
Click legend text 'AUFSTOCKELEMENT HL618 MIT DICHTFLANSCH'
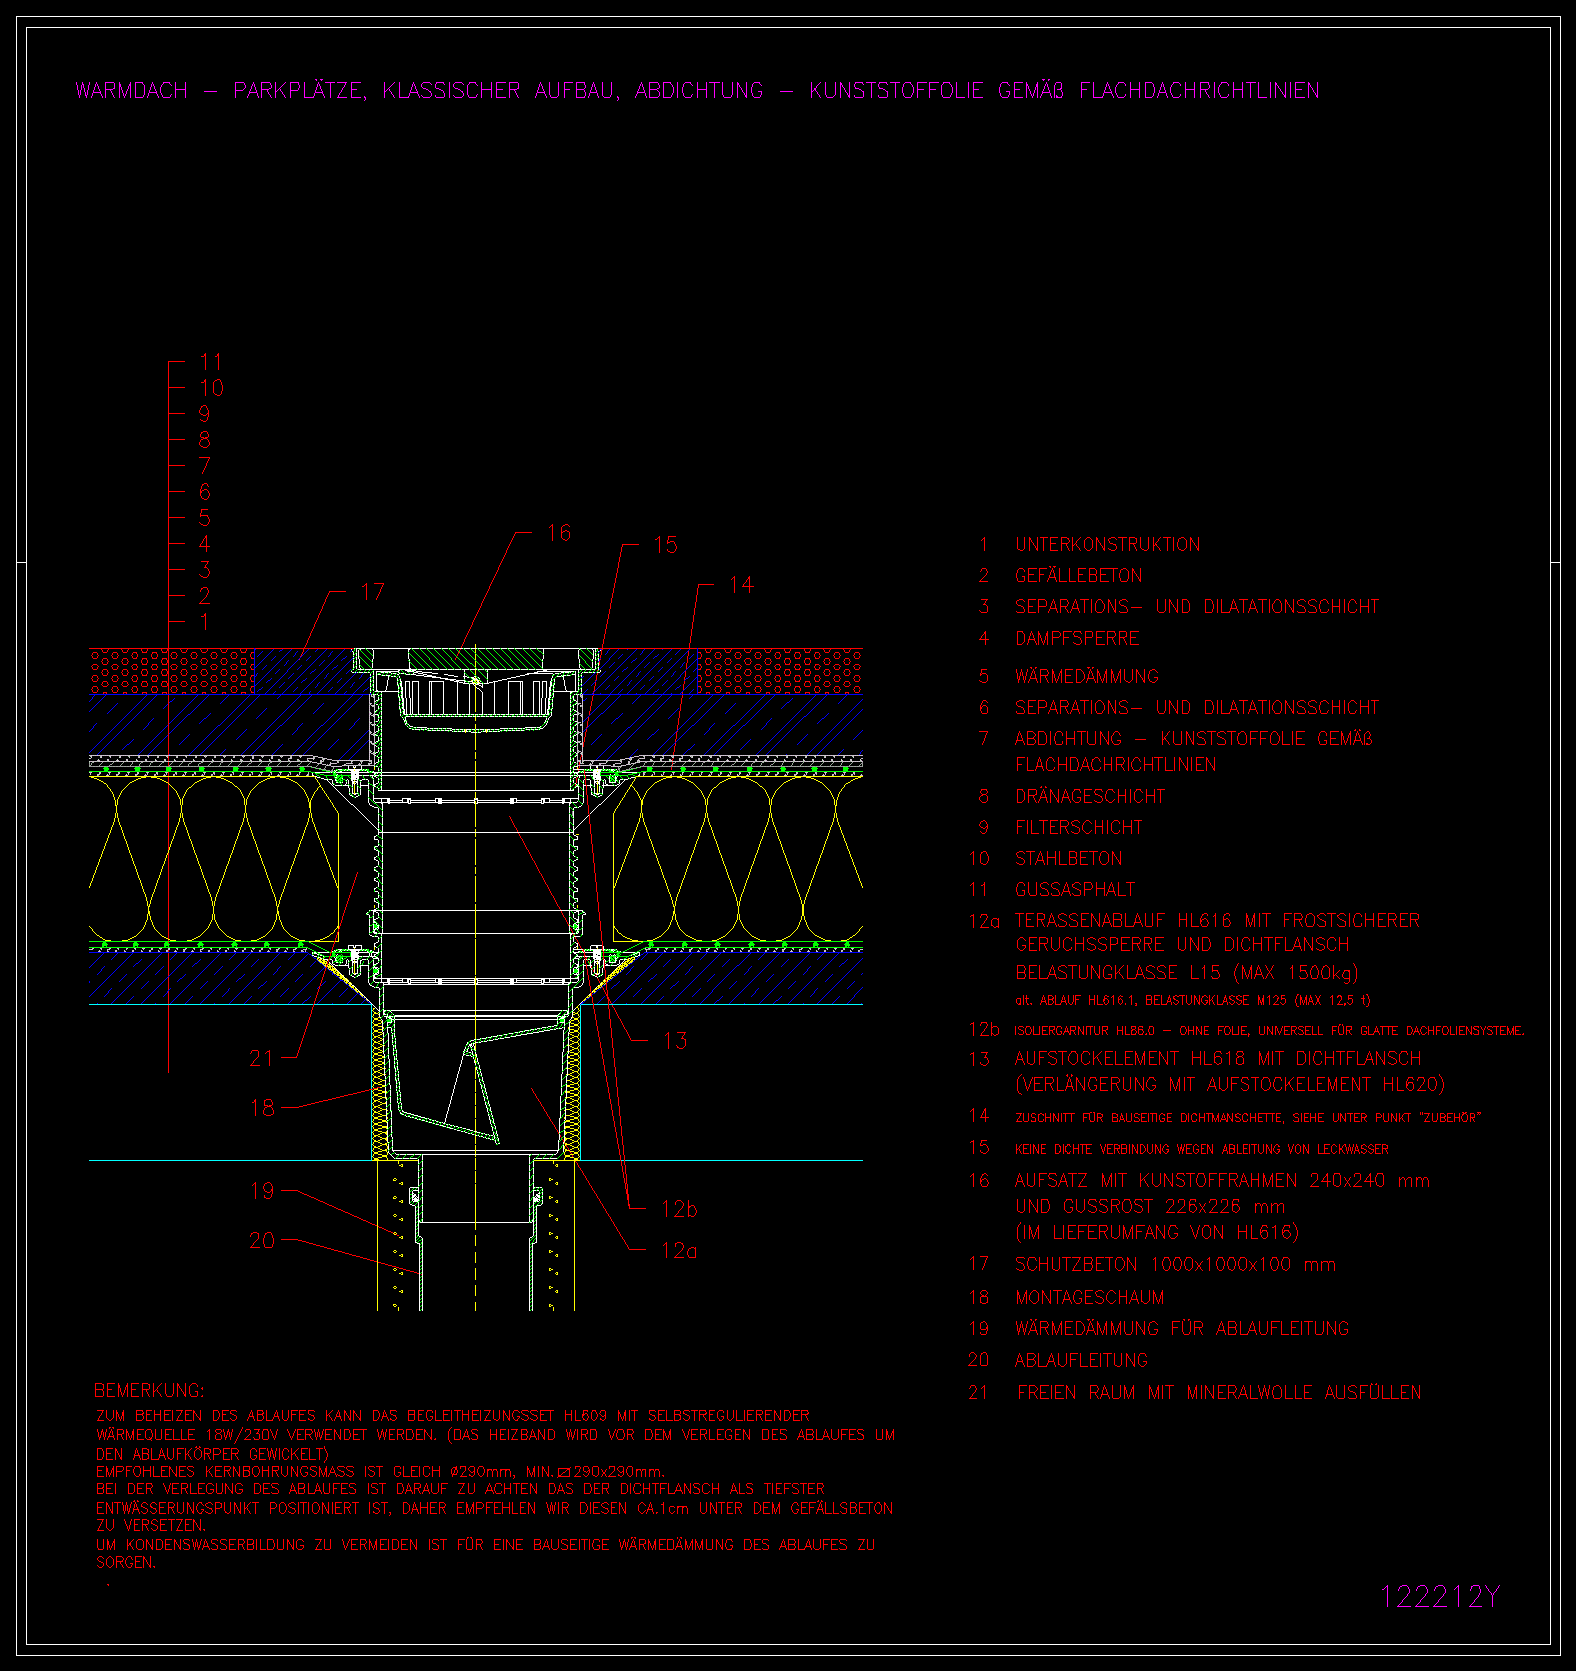point(1217,1059)
